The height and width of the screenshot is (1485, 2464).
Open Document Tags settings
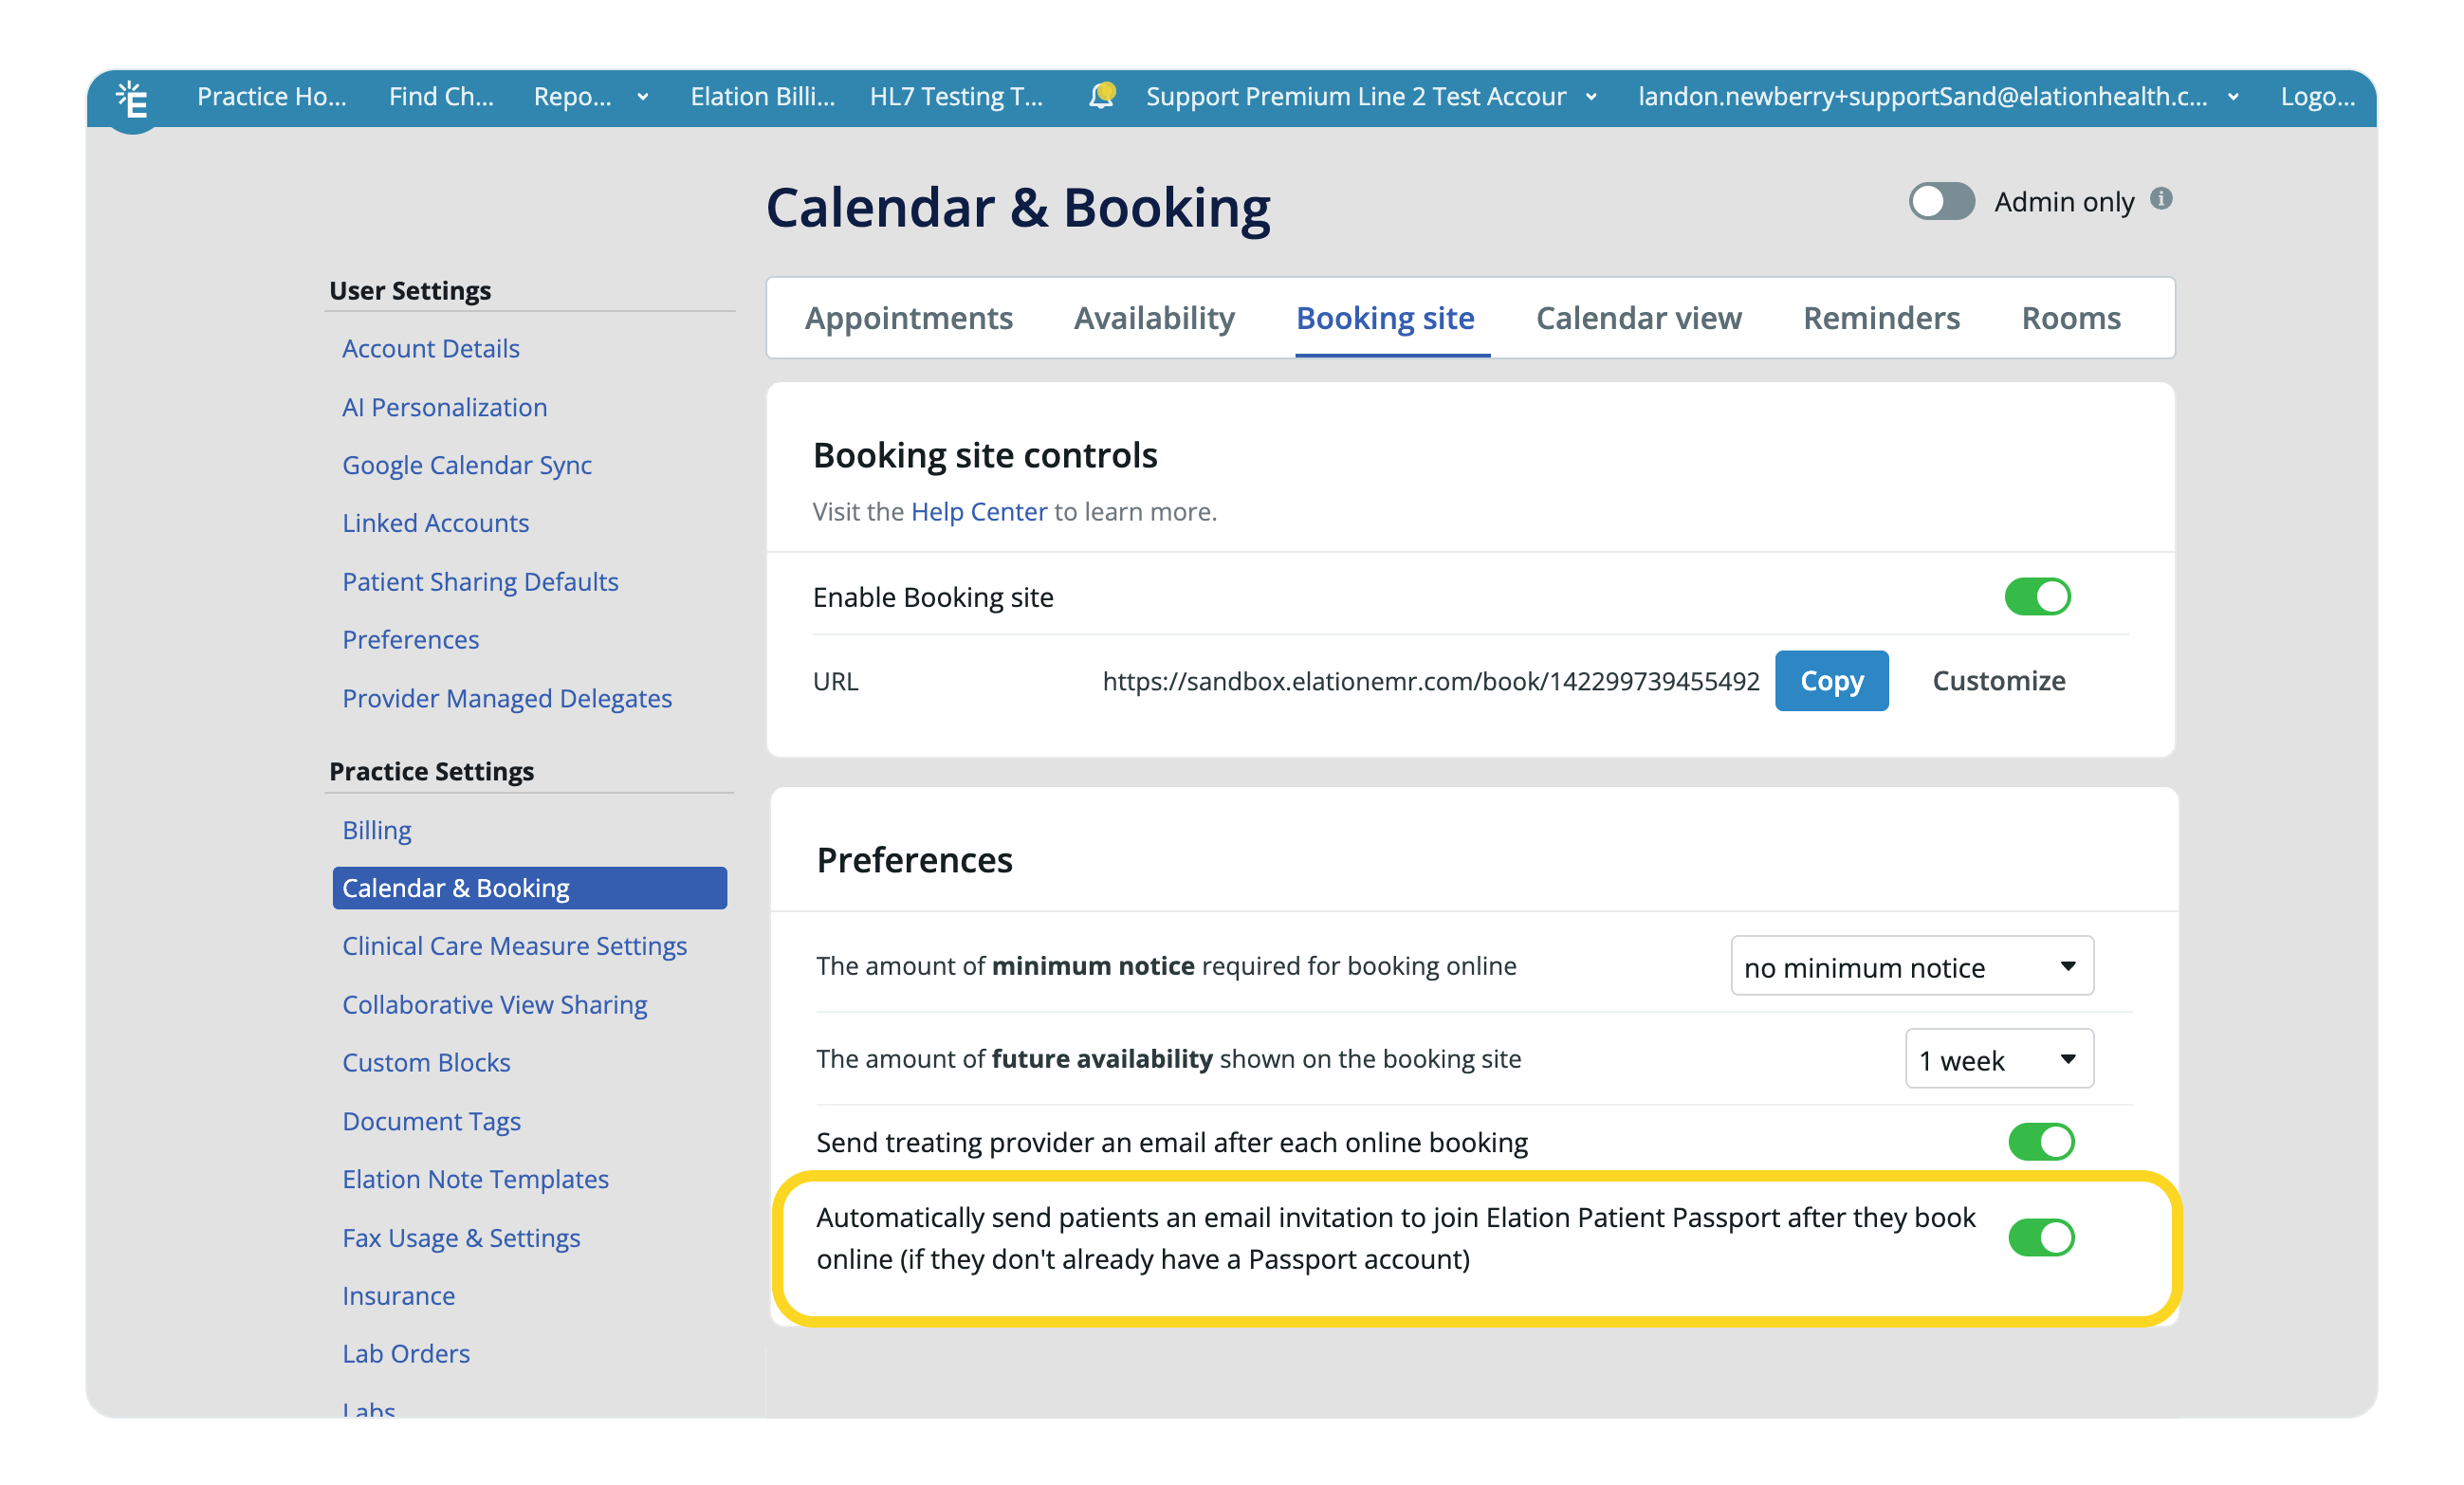pyautogui.click(x=432, y=1121)
